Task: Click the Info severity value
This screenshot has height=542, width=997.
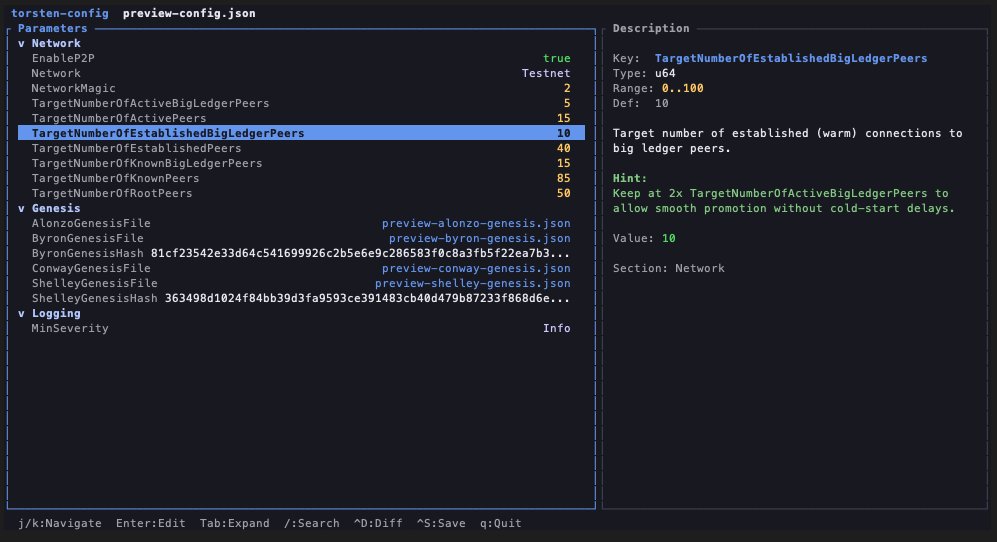Action: (x=556, y=328)
